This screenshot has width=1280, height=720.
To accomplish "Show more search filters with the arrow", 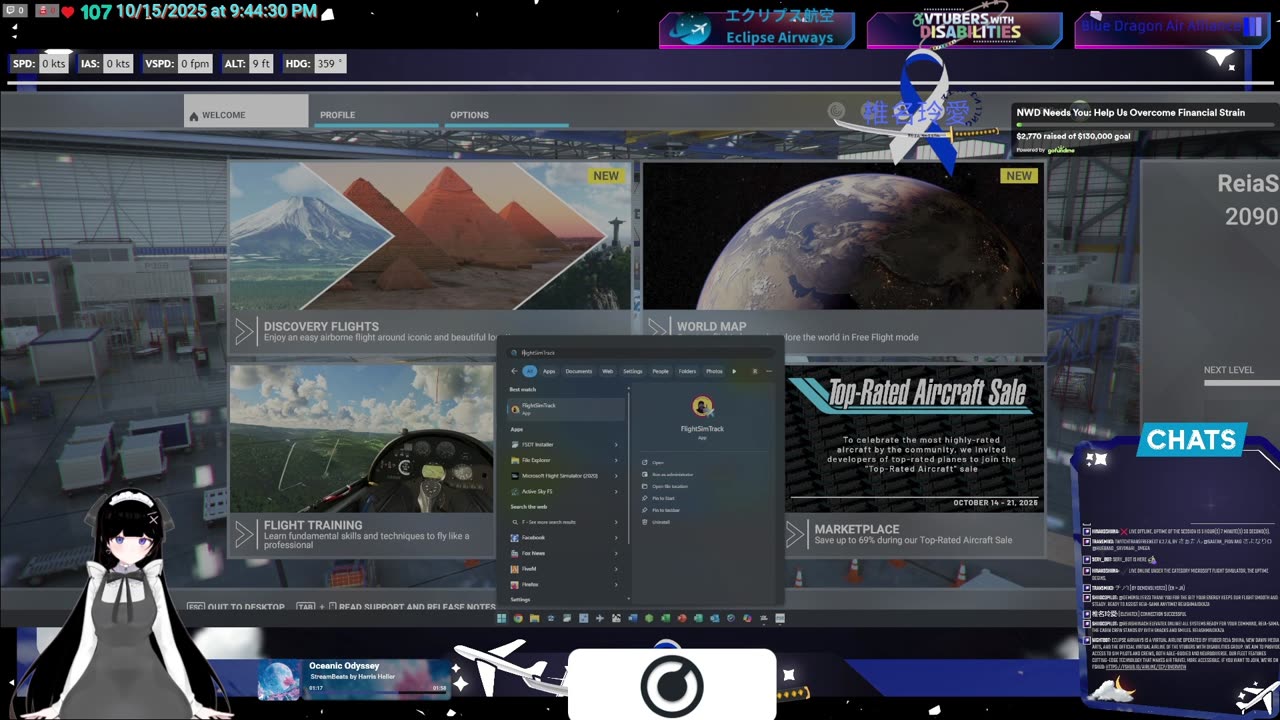I will (x=734, y=371).
